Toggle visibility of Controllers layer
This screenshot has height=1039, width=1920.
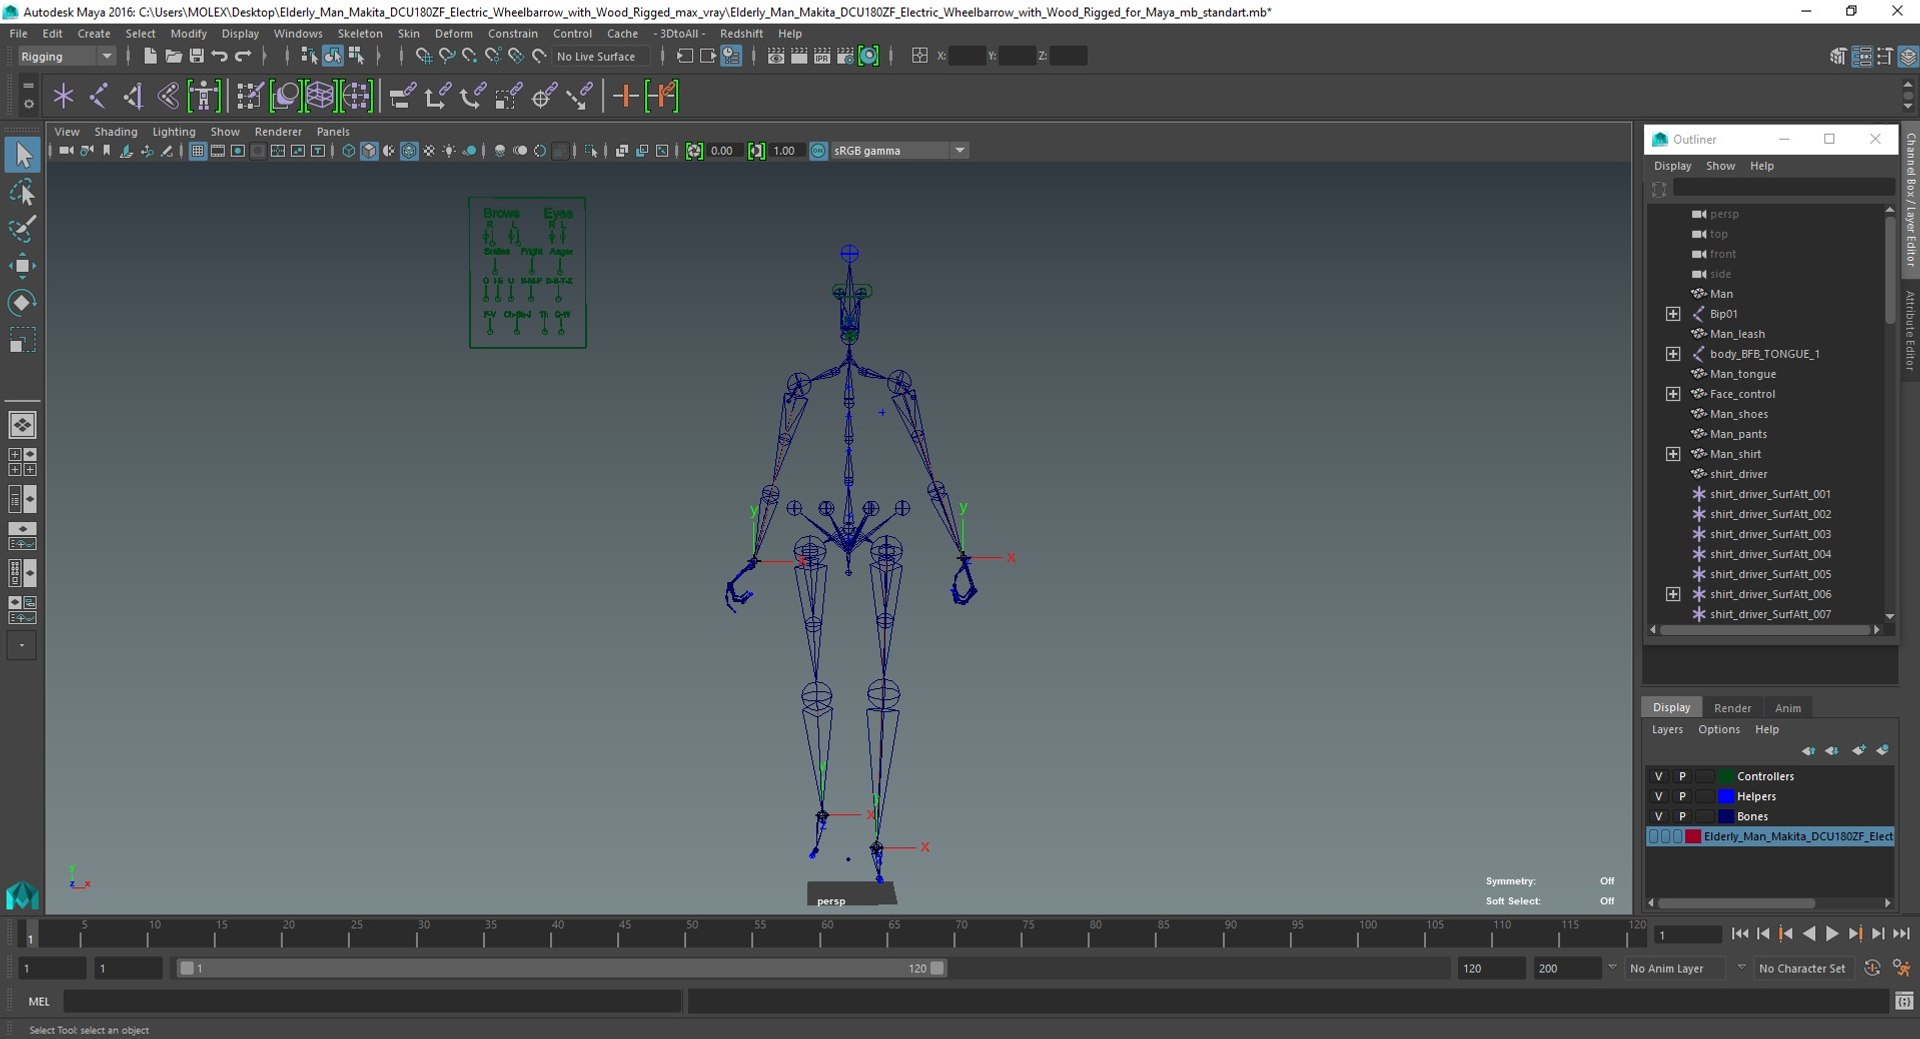[1658, 776]
